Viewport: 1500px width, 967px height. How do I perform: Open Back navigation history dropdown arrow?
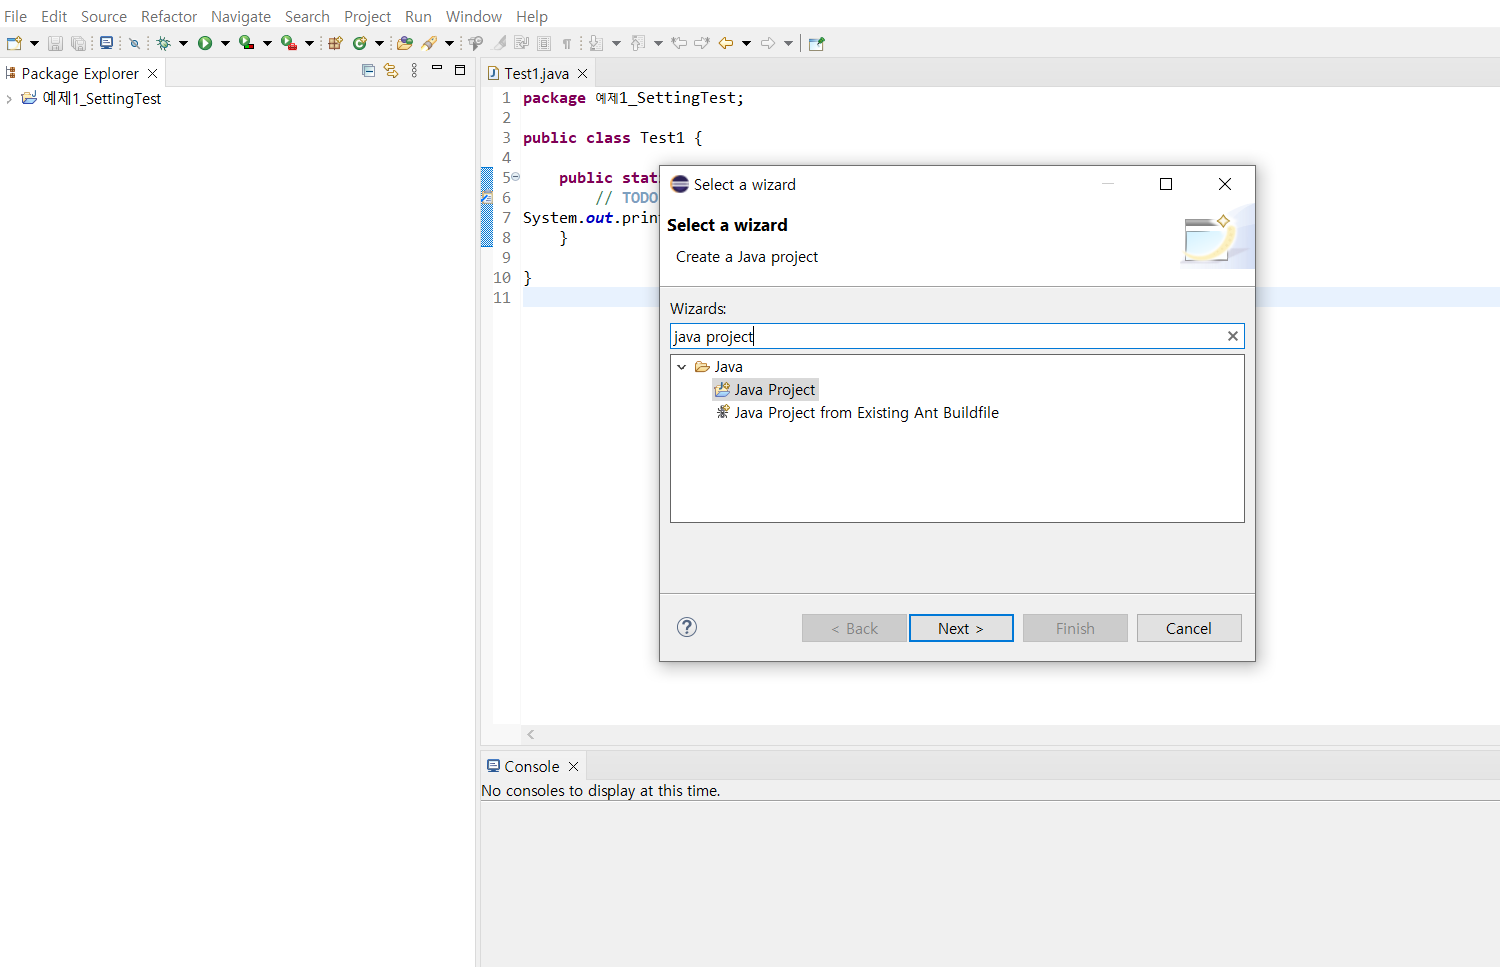(x=746, y=43)
